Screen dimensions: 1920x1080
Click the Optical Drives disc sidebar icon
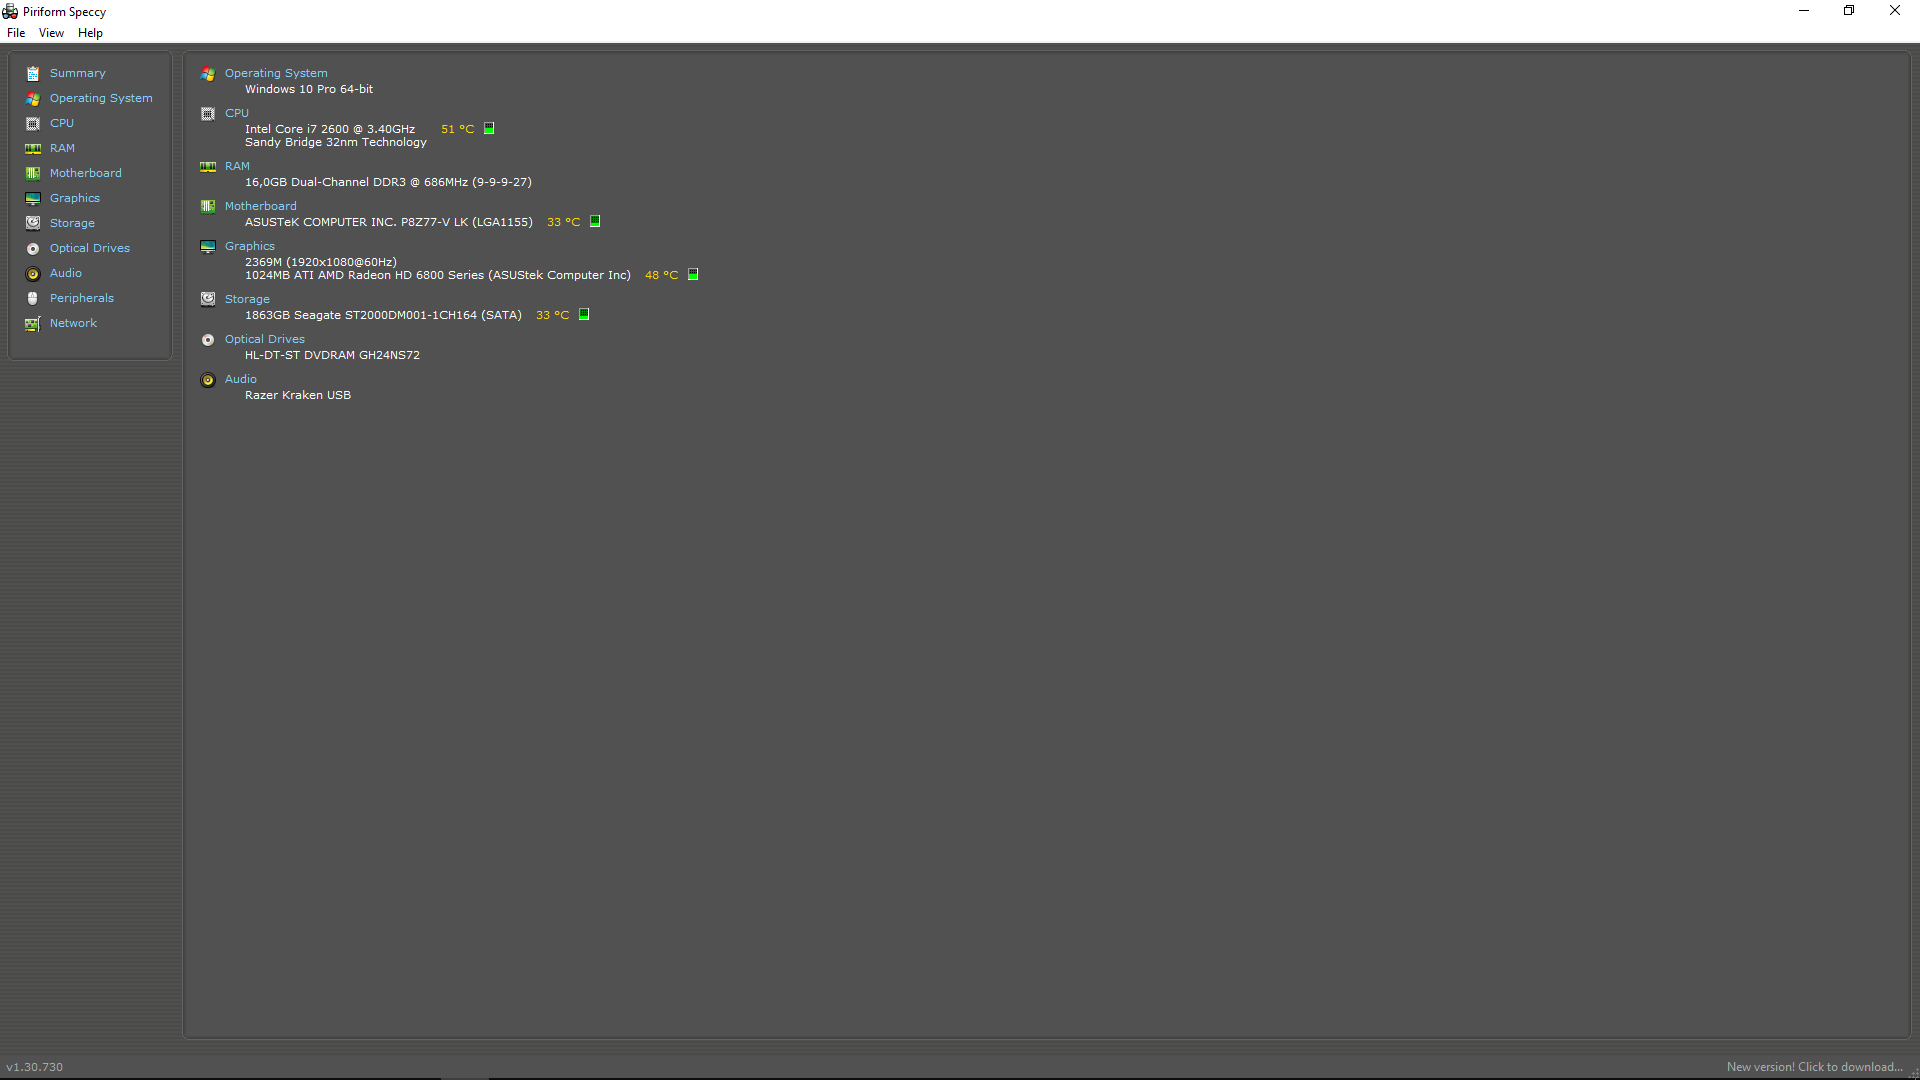point(33,249)
